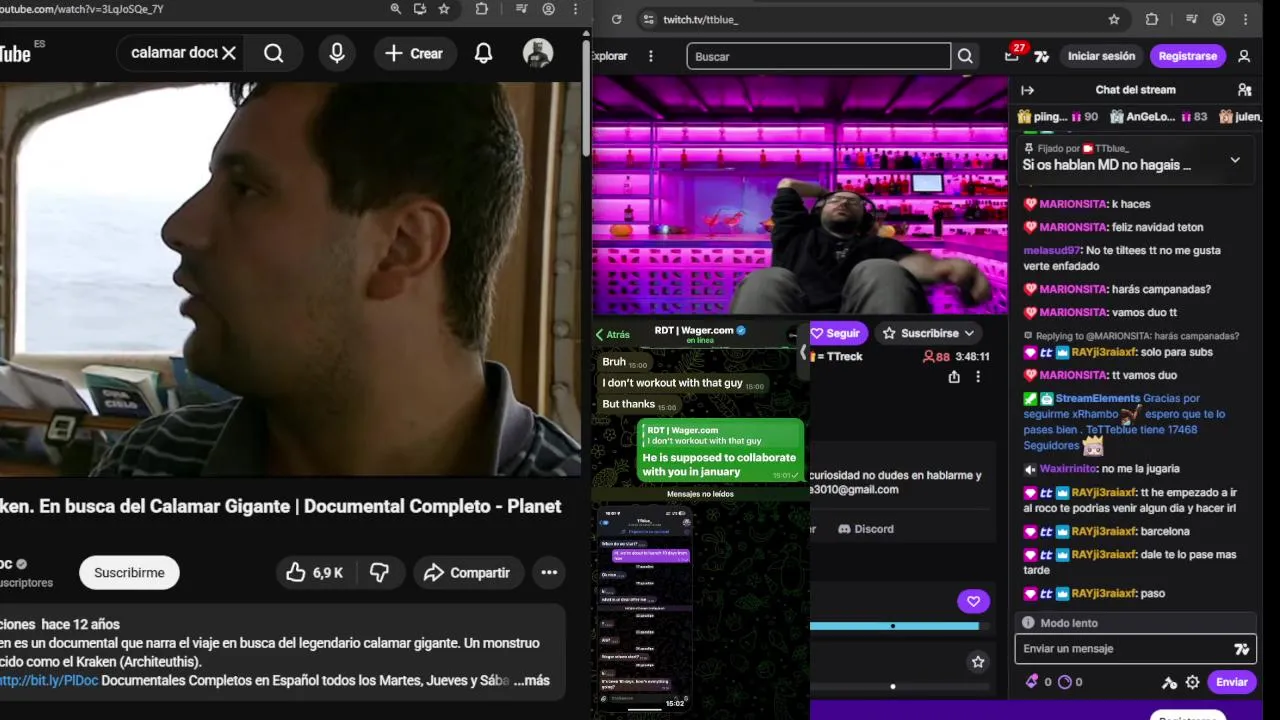
Task: Open 7TV emote picker in chat input
Action: click(1242, 649)
